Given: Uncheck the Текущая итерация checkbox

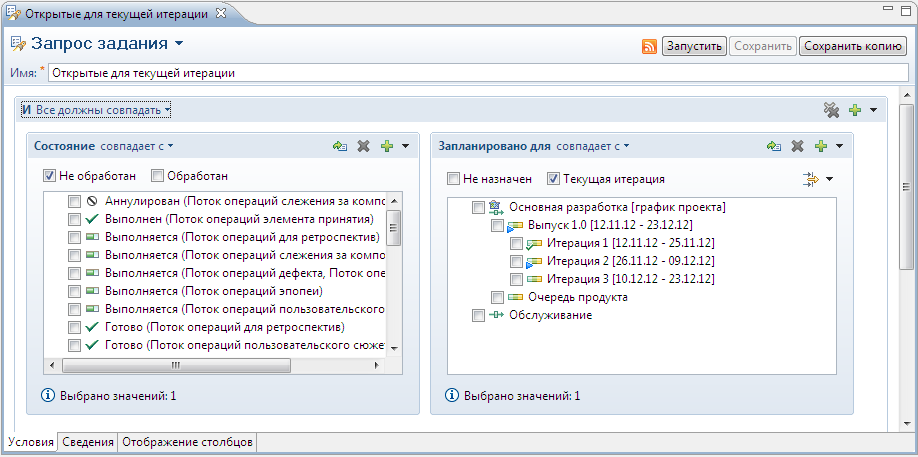Looking at the screenshot, I should (x=553, y=179).
